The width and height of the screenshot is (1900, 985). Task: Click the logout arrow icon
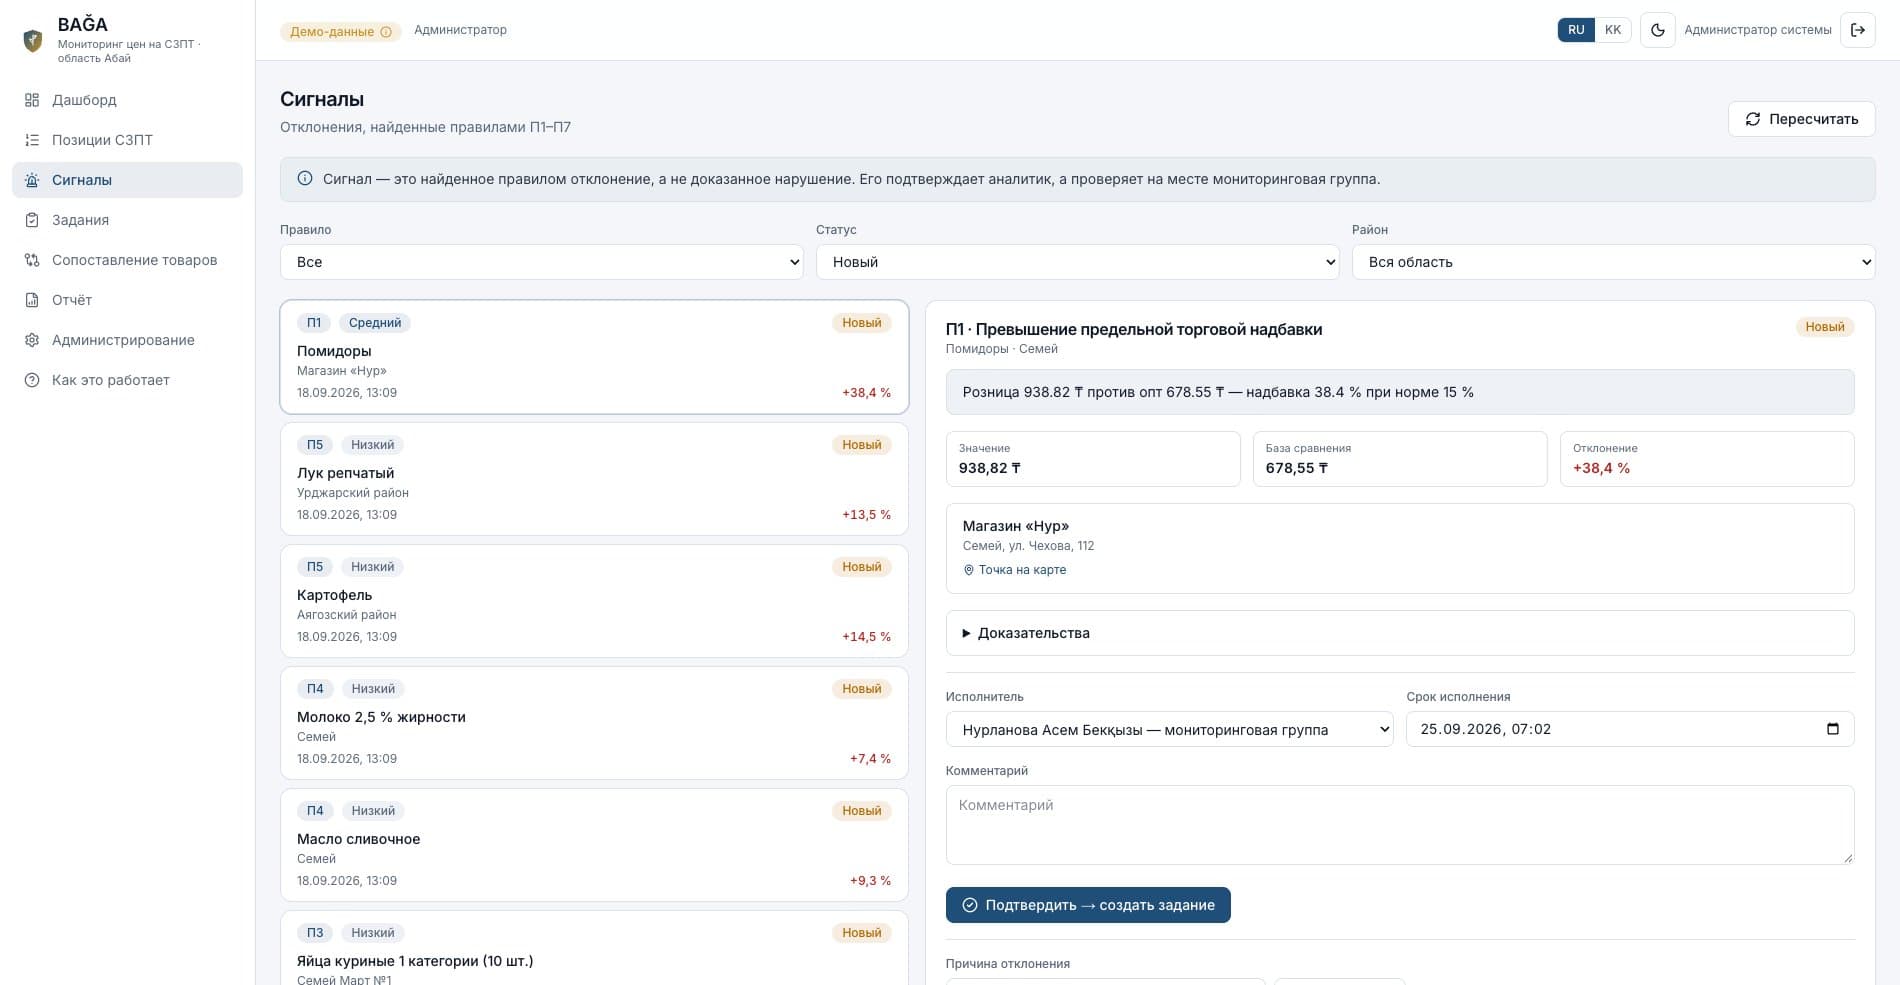point(1857,30)
